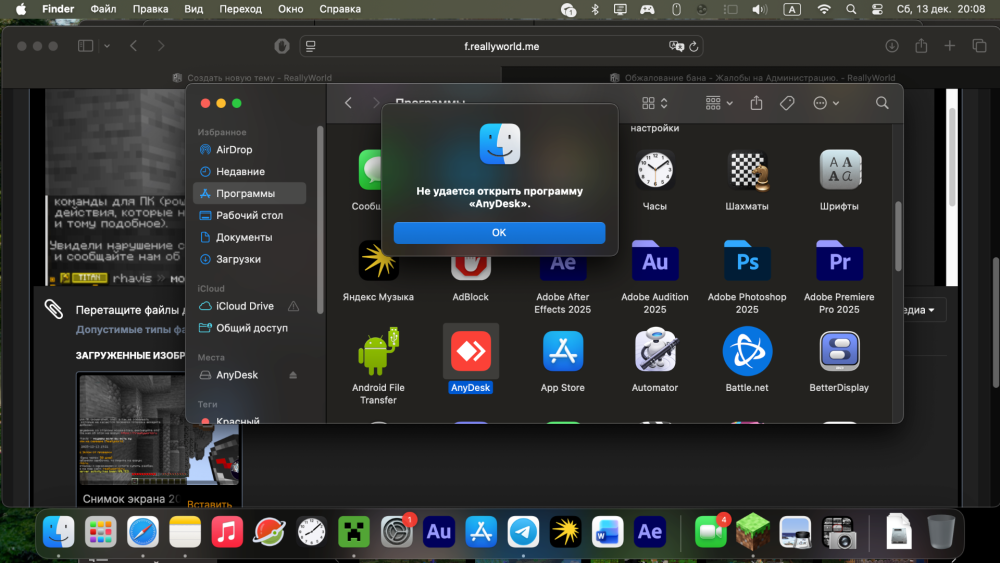Viewport: 1000px width, 563px height.
Task: Select the App Store icon in Programs
Action: (562, 351)
